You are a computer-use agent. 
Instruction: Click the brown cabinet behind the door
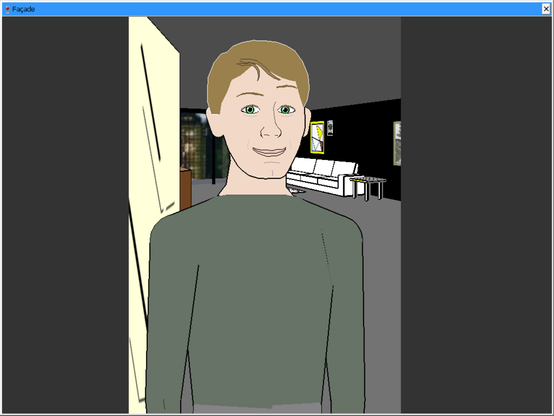[x=185, y=189]
